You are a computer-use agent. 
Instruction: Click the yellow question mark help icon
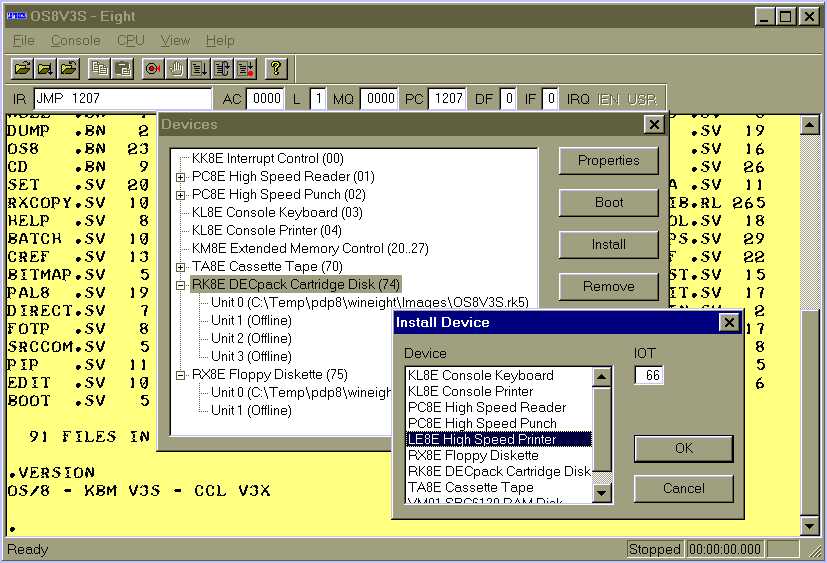[x=276, y=69]
